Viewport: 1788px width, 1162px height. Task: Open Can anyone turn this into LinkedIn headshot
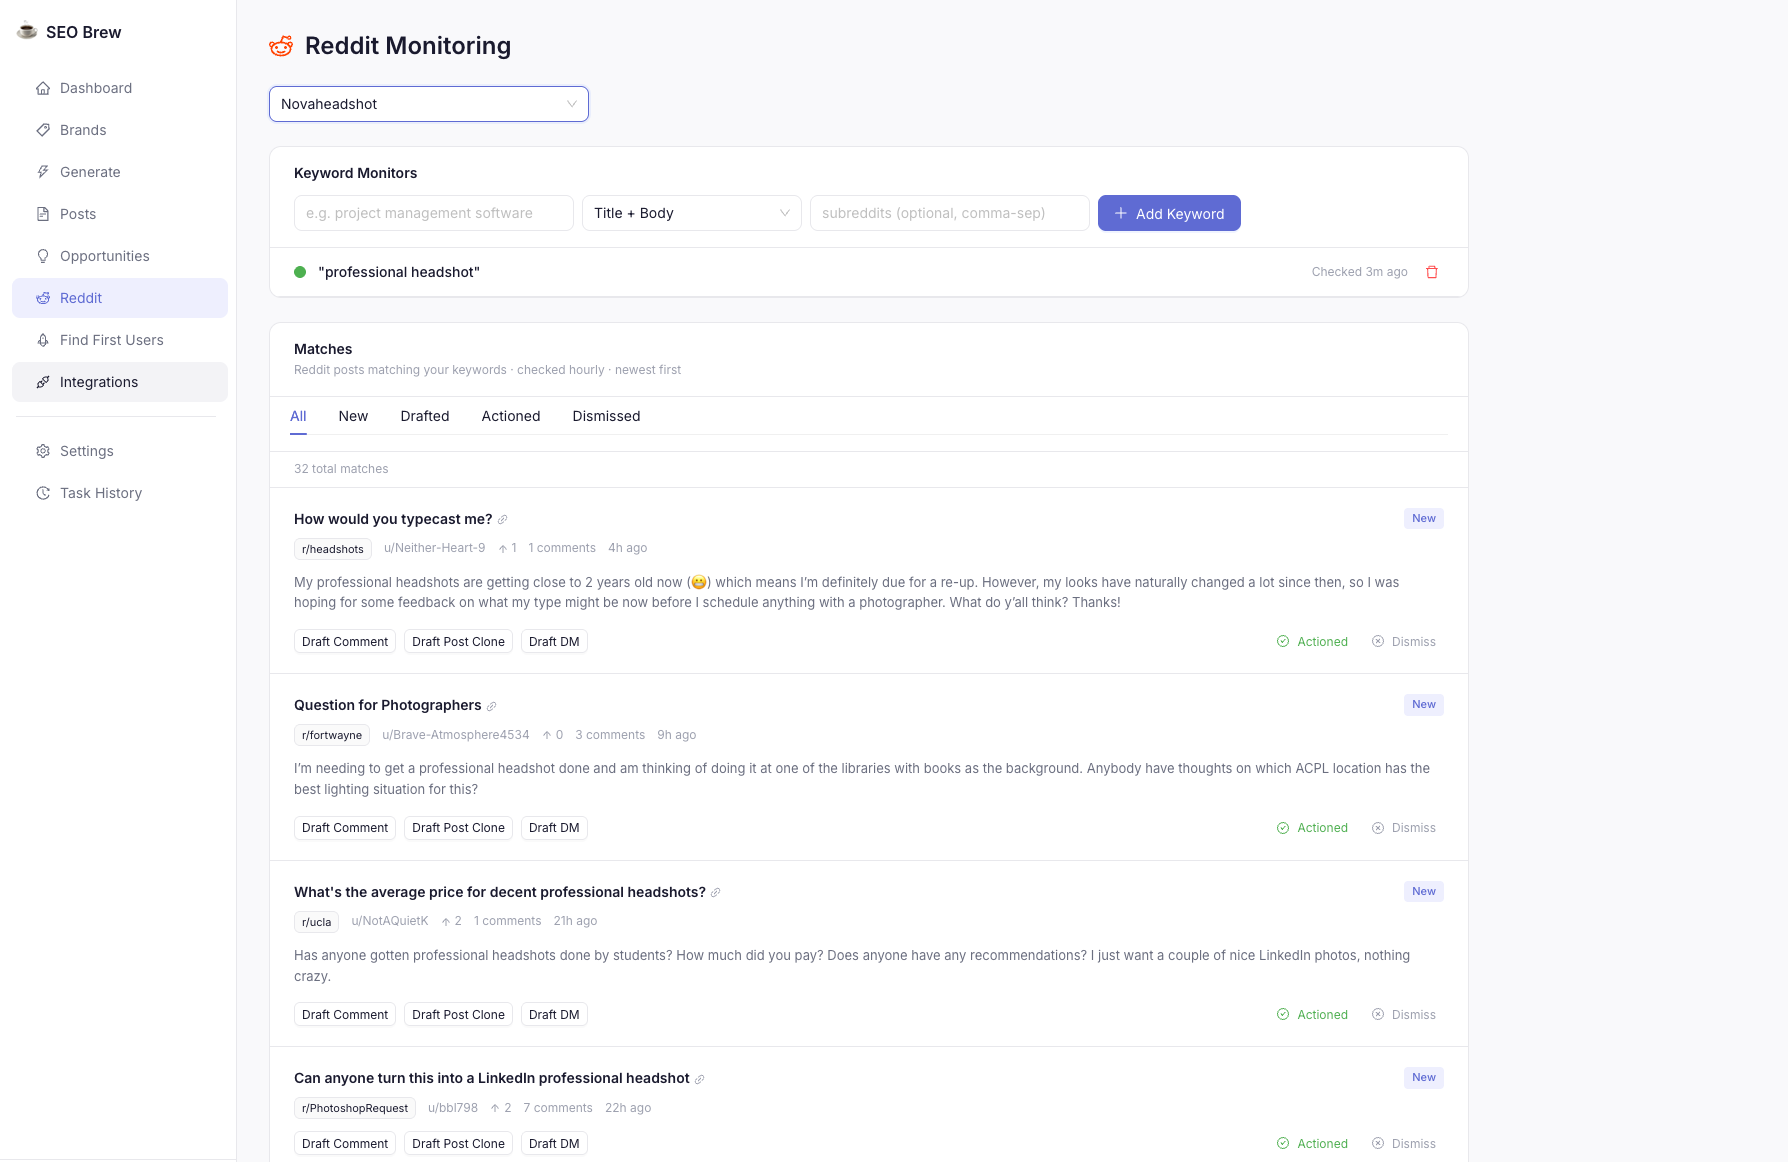click(492, 1078)
